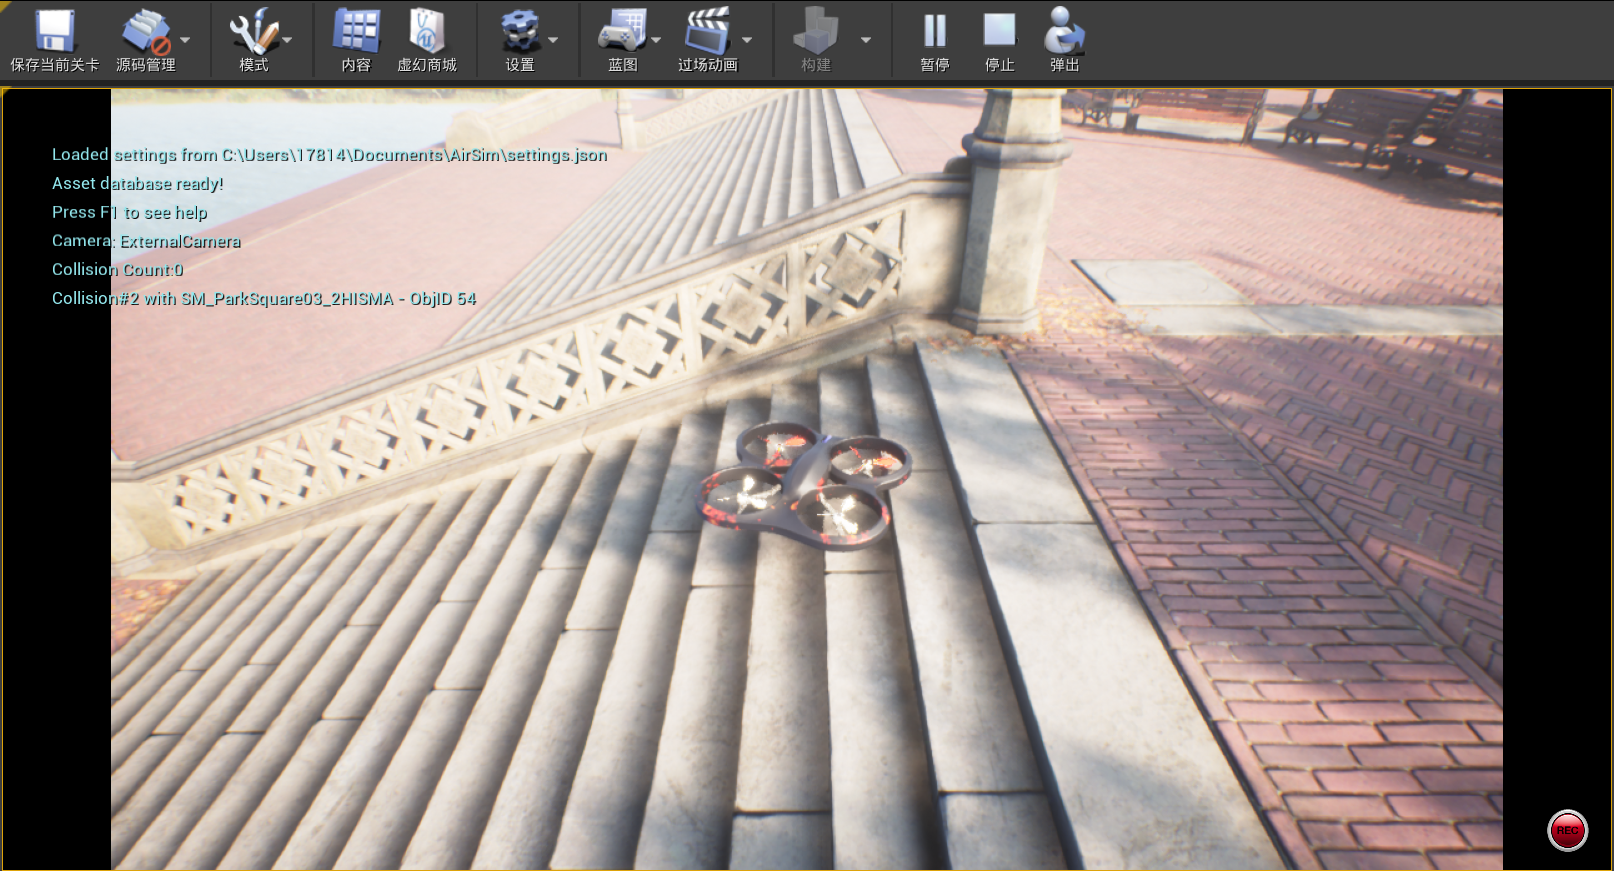The height and width of the screenshot is (871, 1614).
Task: Click the 'Camera: ExternalCamera' status text
Action: (x=146, y=241)
